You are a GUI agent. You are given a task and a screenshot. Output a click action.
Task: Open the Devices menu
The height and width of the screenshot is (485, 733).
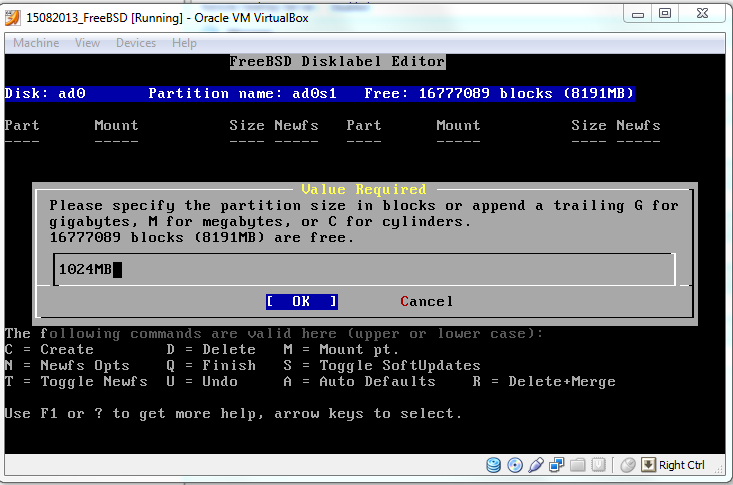[x=136, y=43]
